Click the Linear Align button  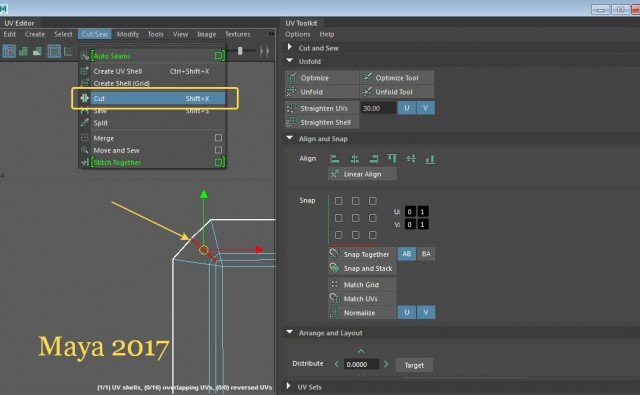[362, 174]
